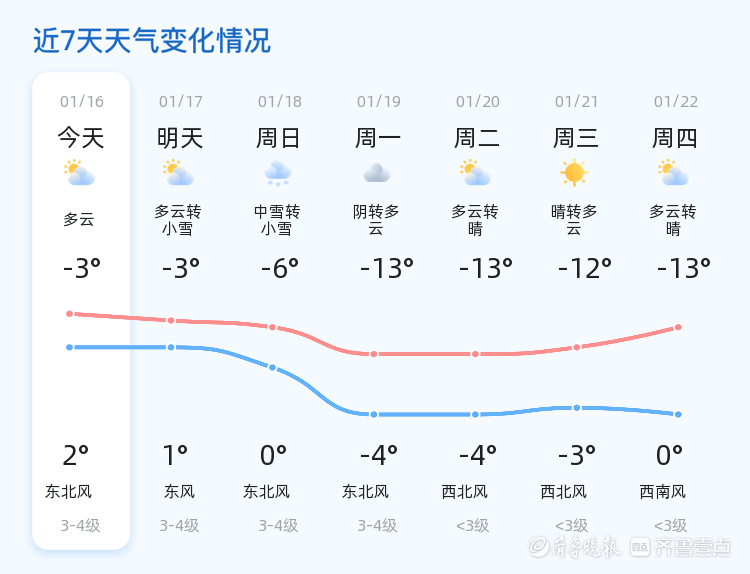750x574 pixels.
Task: Click the 01/19 date label
Action: (x=379, y=102)
